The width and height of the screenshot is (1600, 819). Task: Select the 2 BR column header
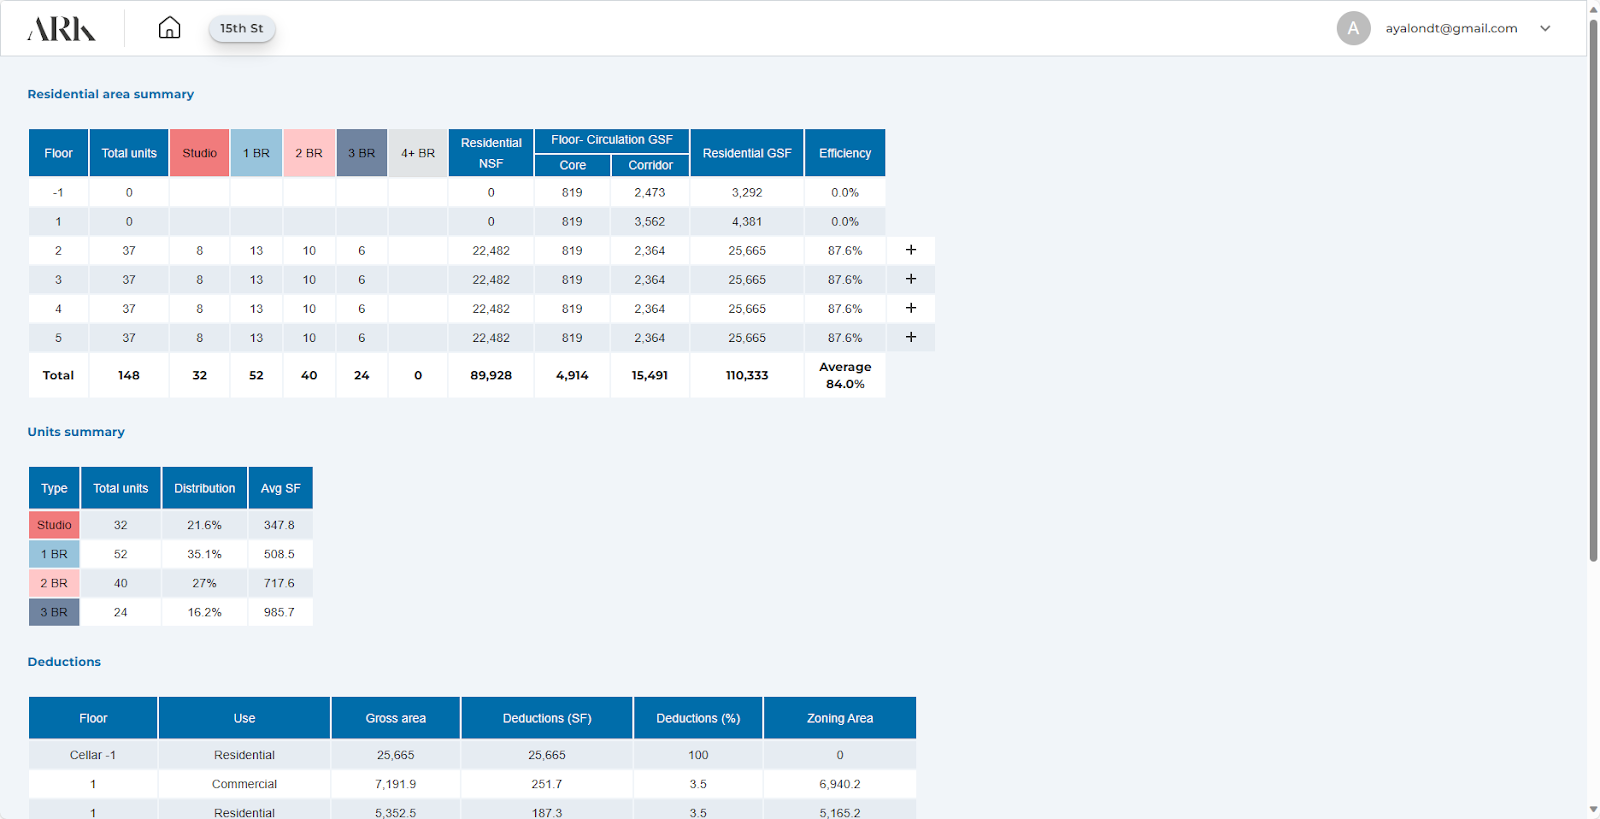point(309,153)
